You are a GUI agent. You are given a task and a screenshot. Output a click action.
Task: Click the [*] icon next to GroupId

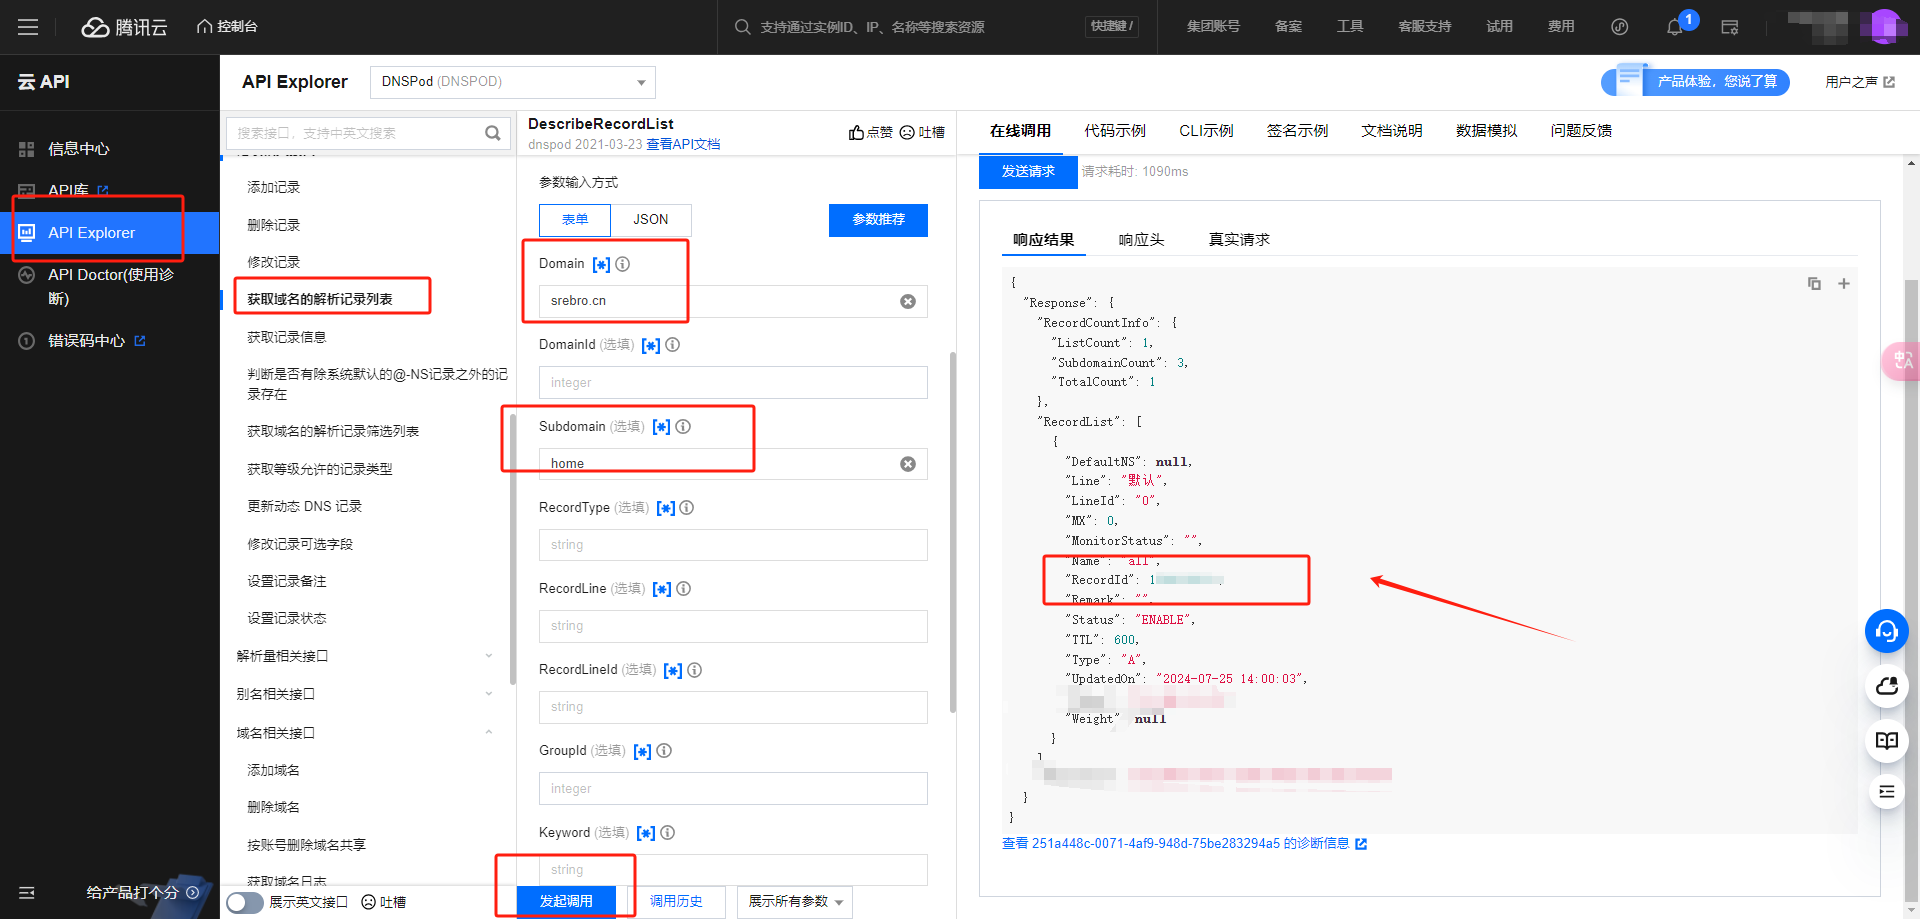(x=642, y=751)
